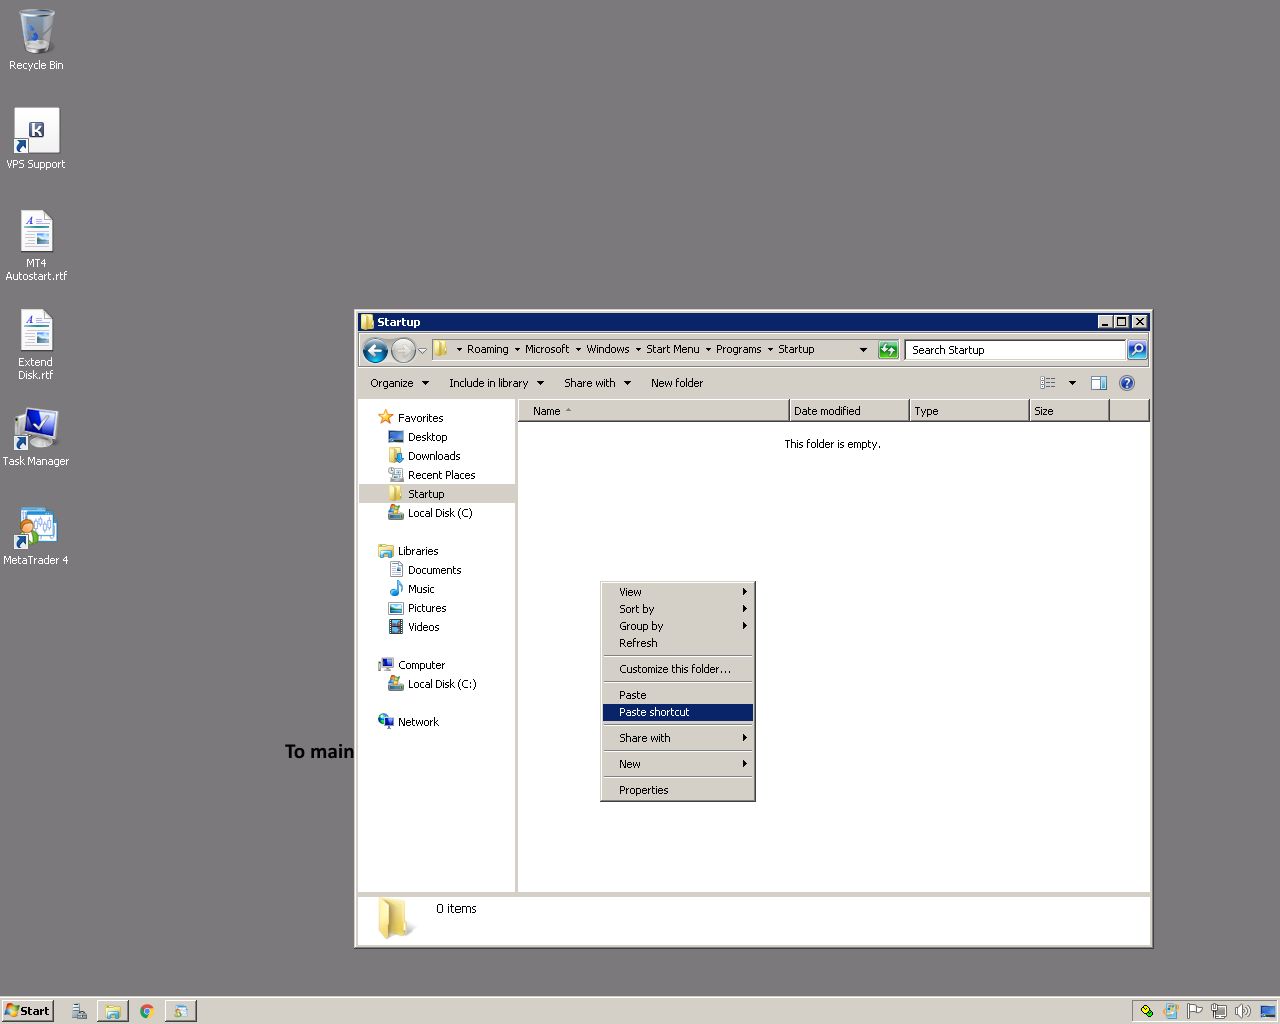Expand the view options dropdown arrow

coord(1072,383)
